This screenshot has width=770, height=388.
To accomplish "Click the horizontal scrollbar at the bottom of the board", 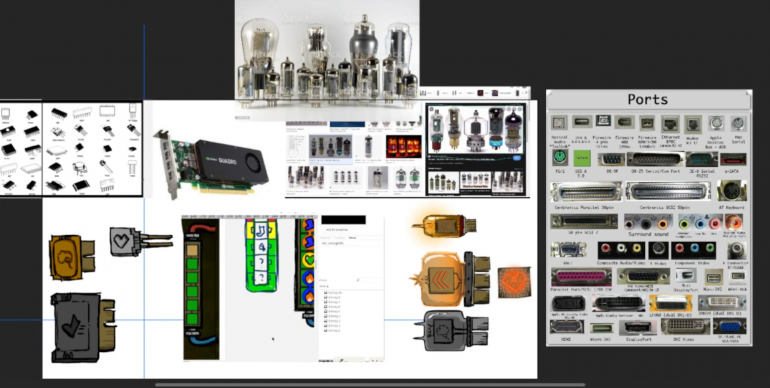I will [x=370, y=385].
